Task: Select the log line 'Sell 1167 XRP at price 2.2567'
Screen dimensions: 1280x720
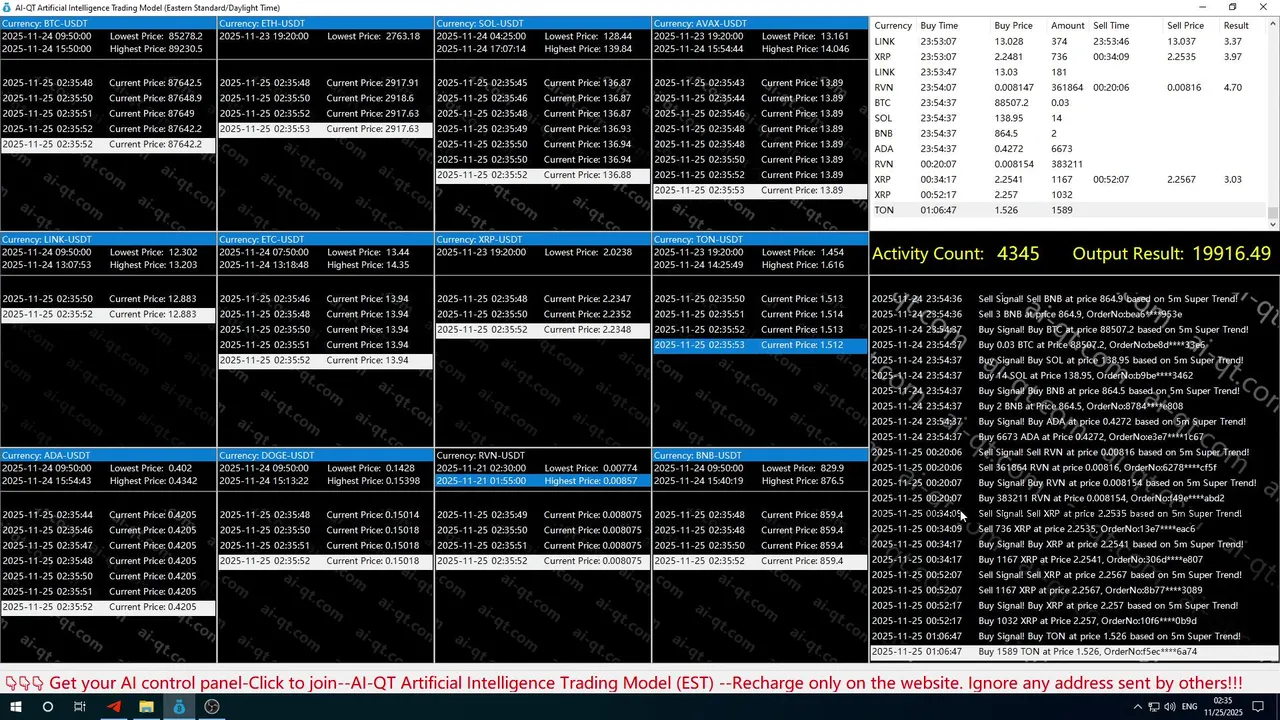Action: coord(1074,590)
